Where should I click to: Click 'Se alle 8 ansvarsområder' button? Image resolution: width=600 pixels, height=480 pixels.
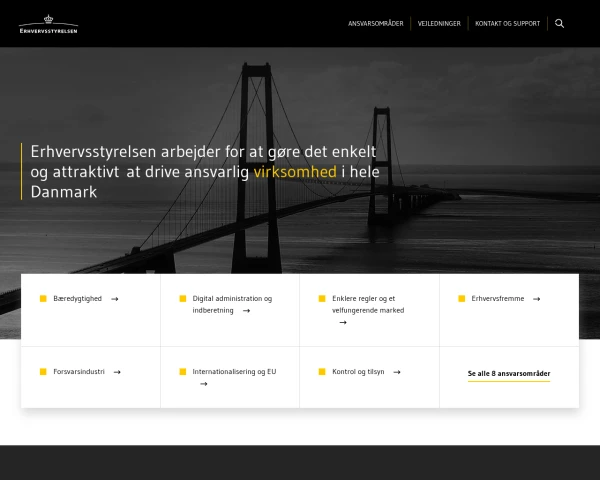(x=509, y=374)
